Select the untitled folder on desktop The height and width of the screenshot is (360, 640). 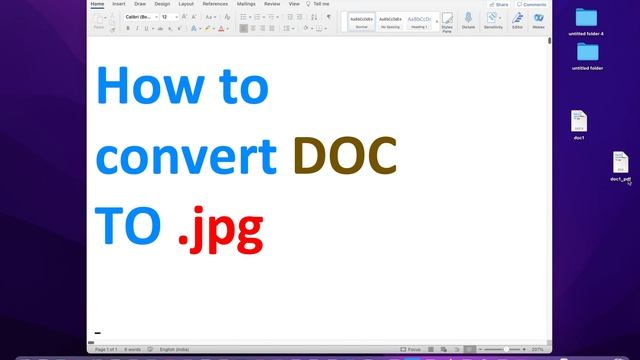[x=587, y=57]
